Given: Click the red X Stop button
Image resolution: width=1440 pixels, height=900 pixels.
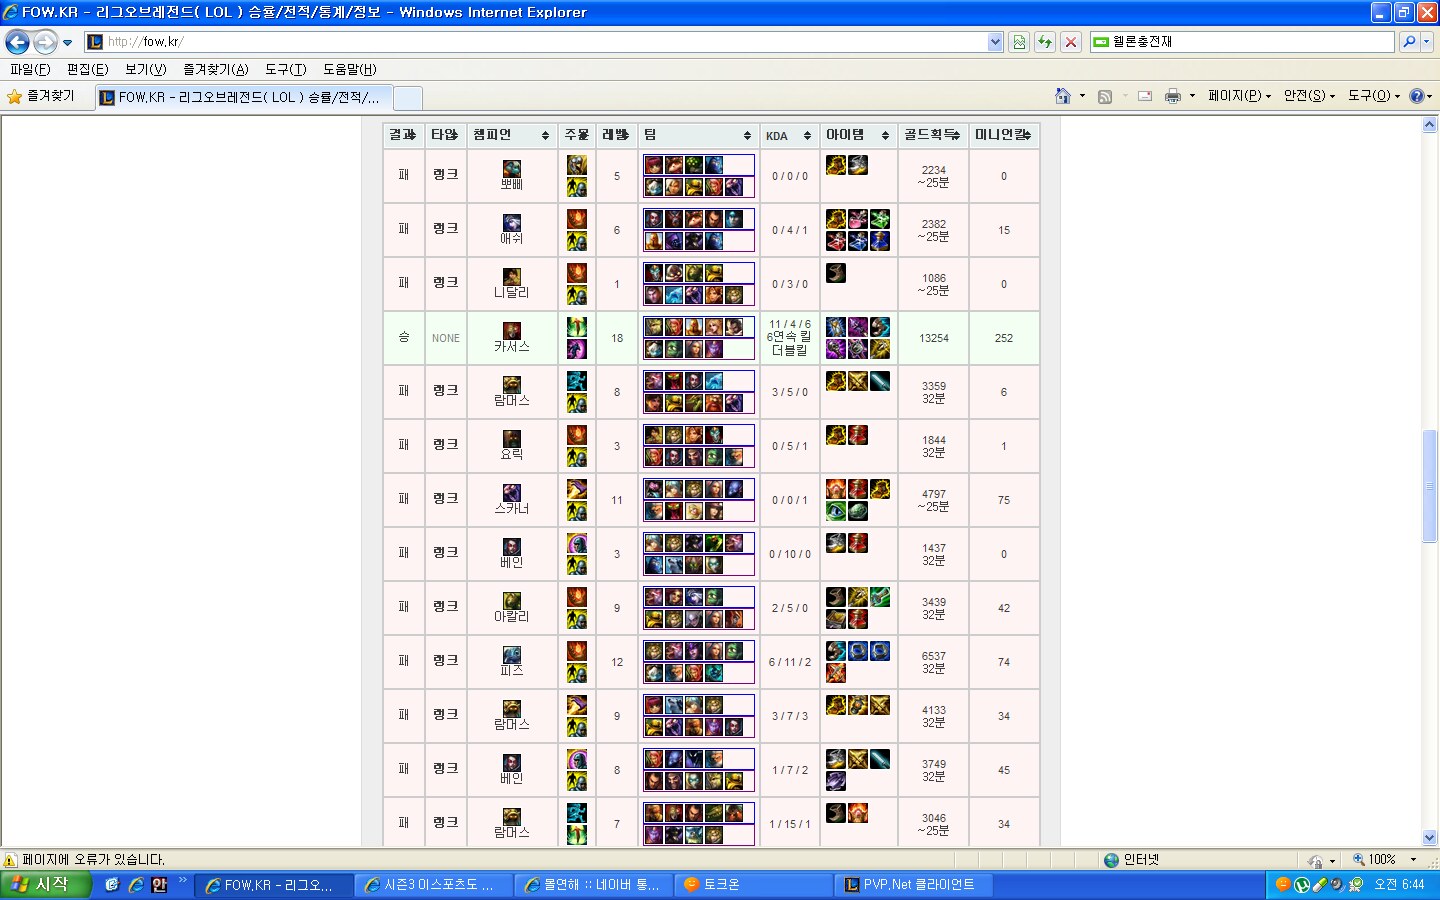Looking at the screenshot, I should (1071, 42).
